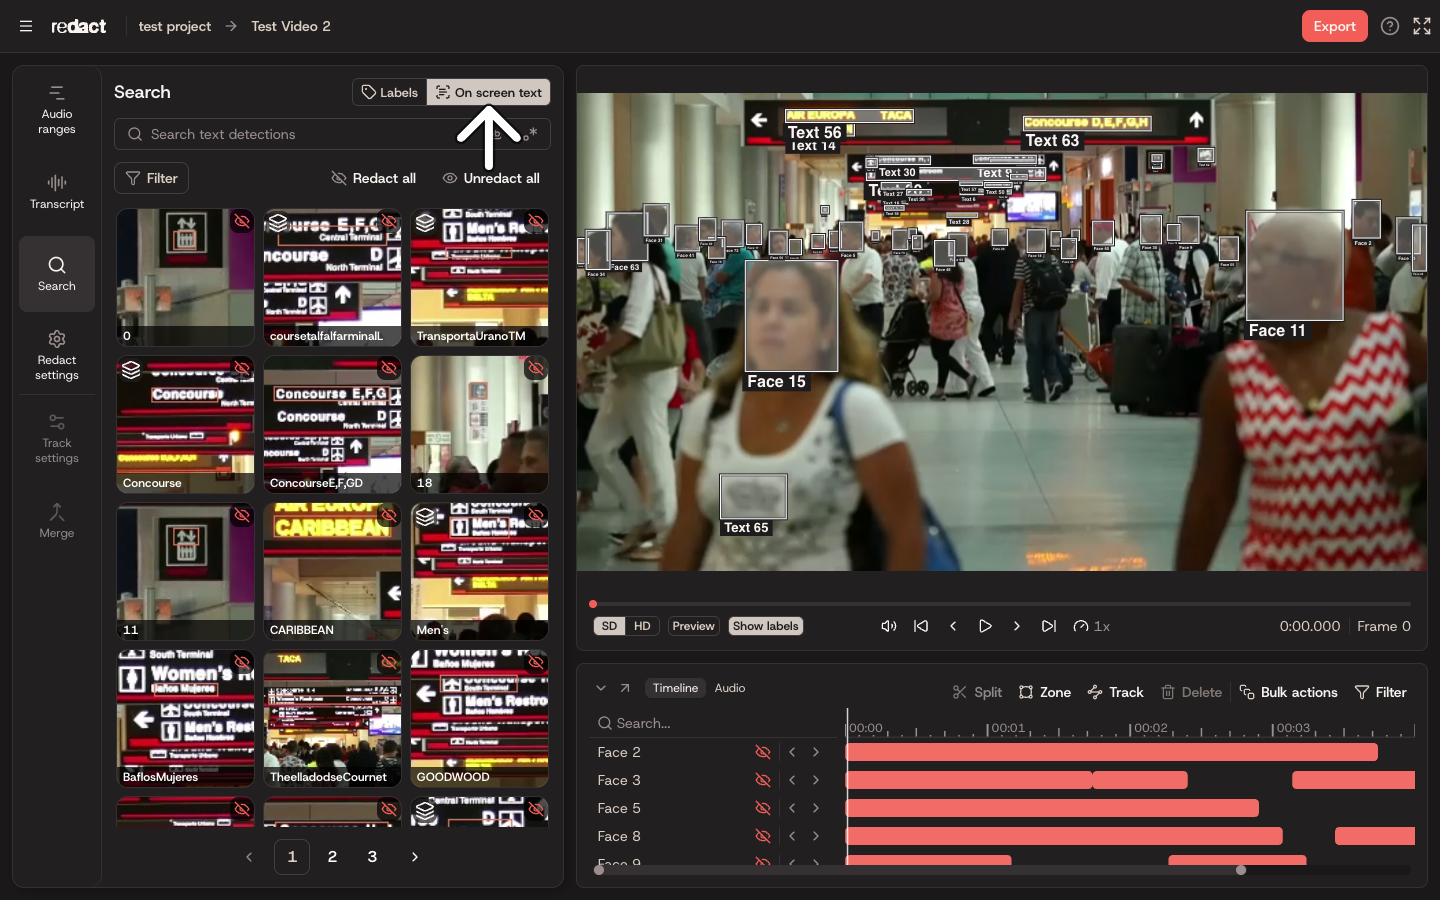Viewport: 1440px width, 900px height.
Task: Click the video playback progress bar
Action: (x=1002, y=604)
